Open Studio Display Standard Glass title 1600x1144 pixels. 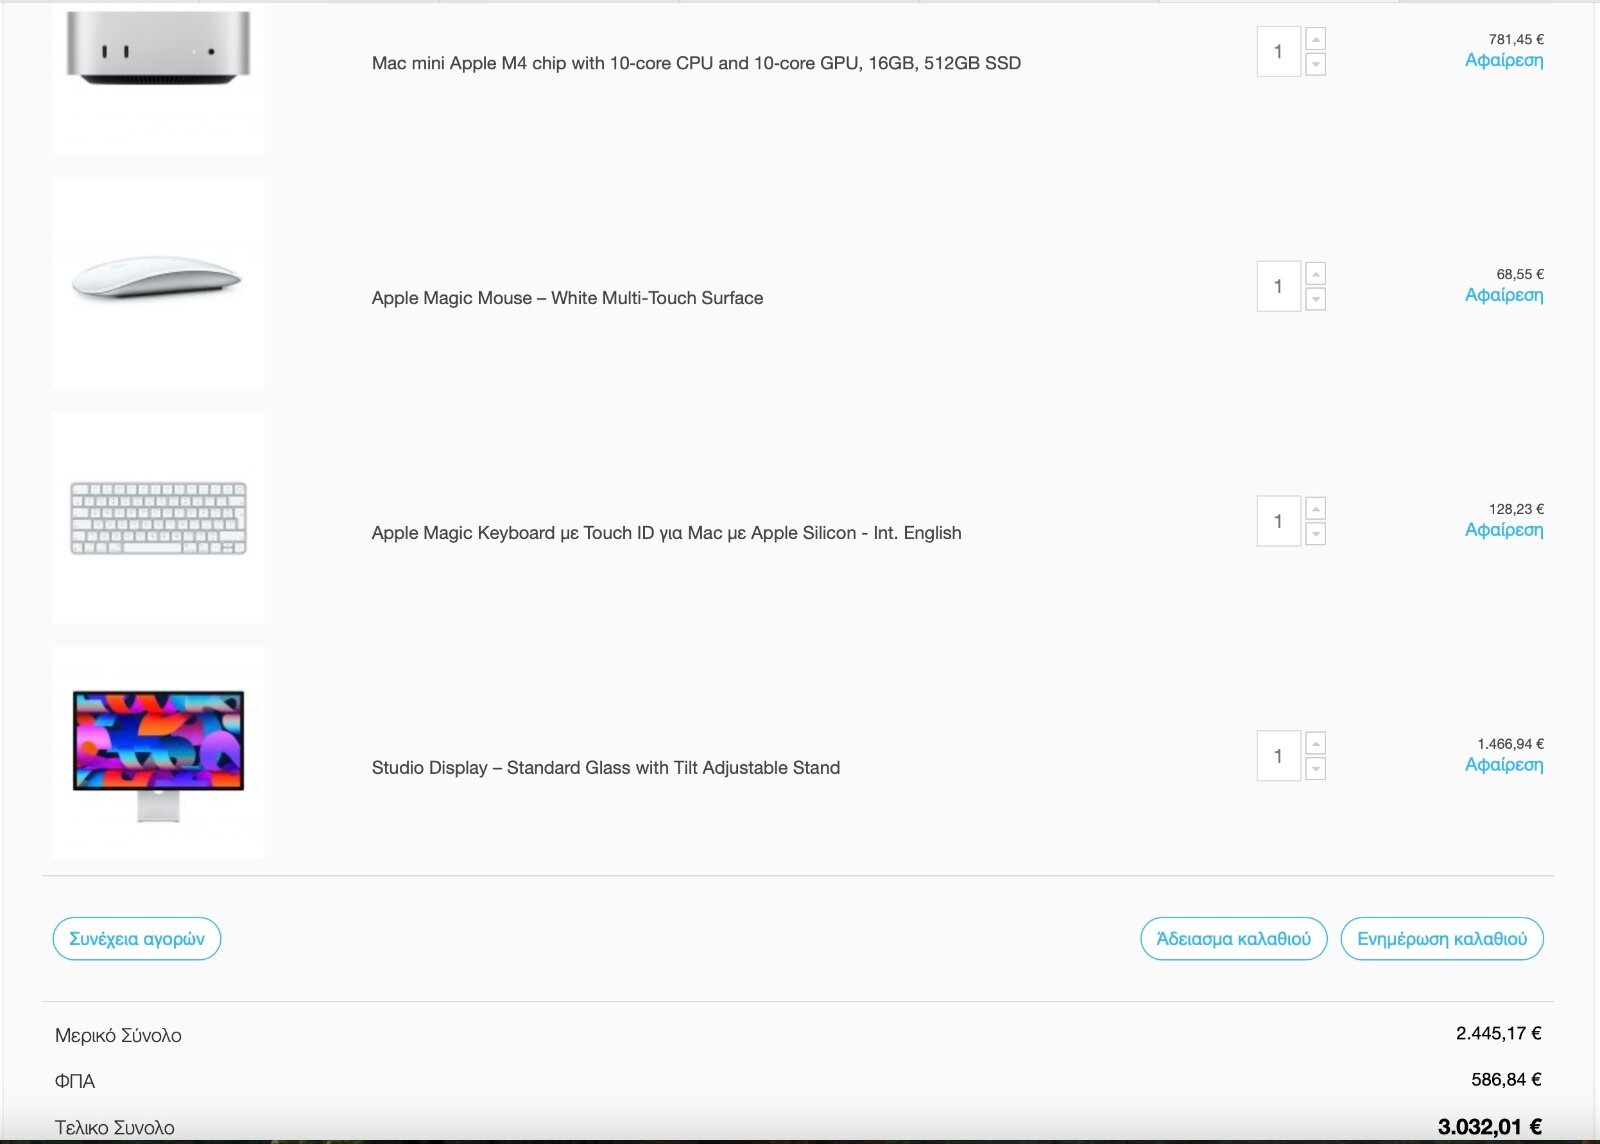coord(605,768)
